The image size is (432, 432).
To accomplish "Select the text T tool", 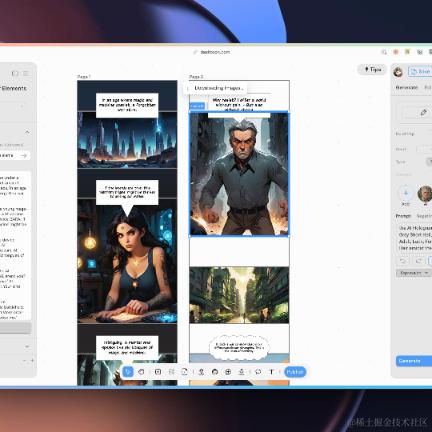I will [271, 372].
